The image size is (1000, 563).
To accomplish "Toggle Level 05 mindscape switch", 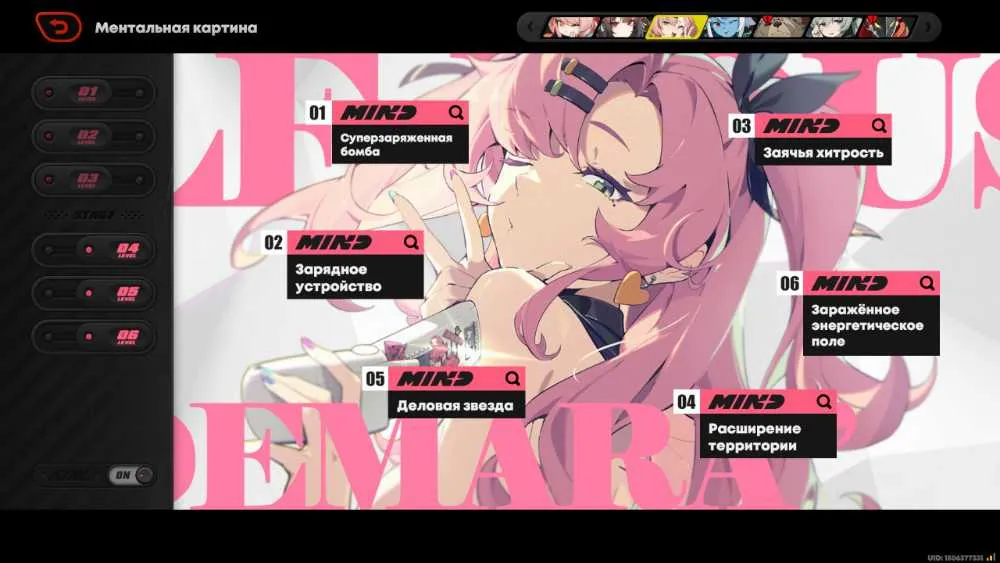I will (94, 293).
